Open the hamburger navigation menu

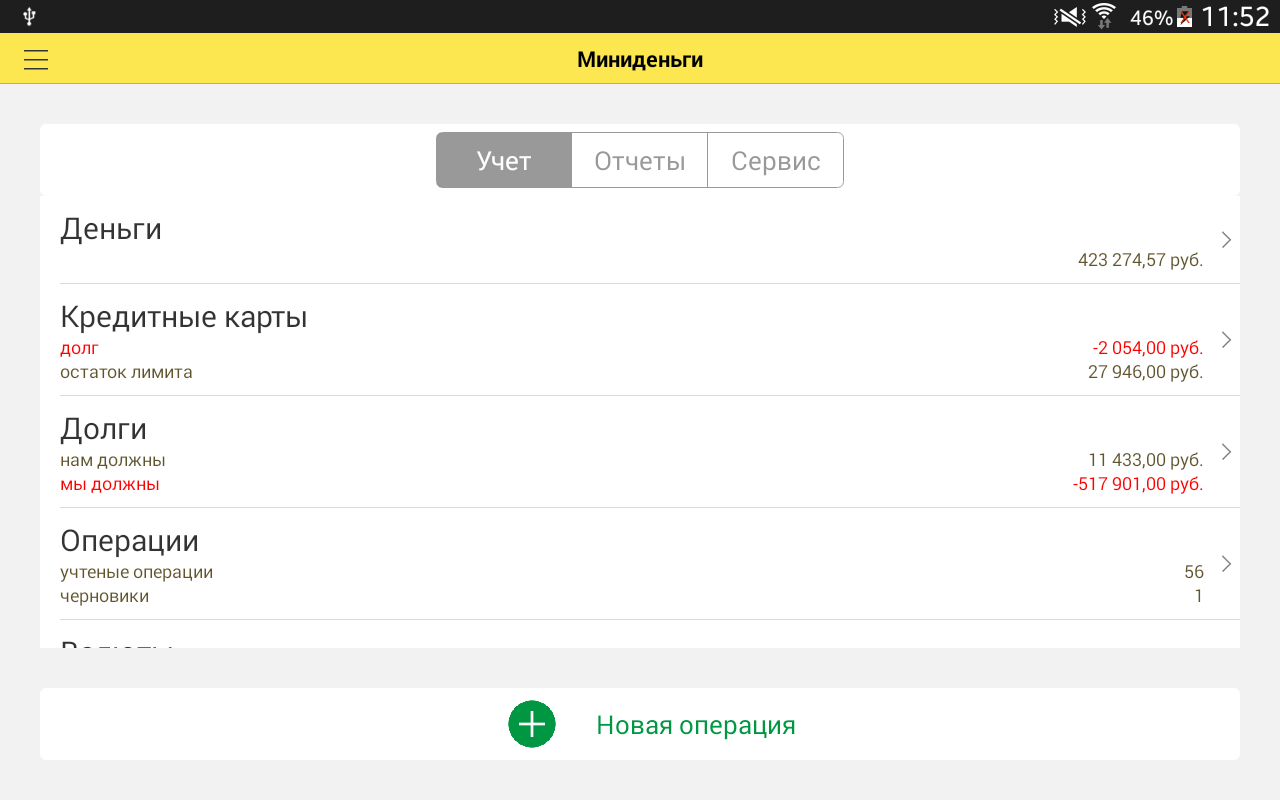pyautogui.click(x=36, y=60)
